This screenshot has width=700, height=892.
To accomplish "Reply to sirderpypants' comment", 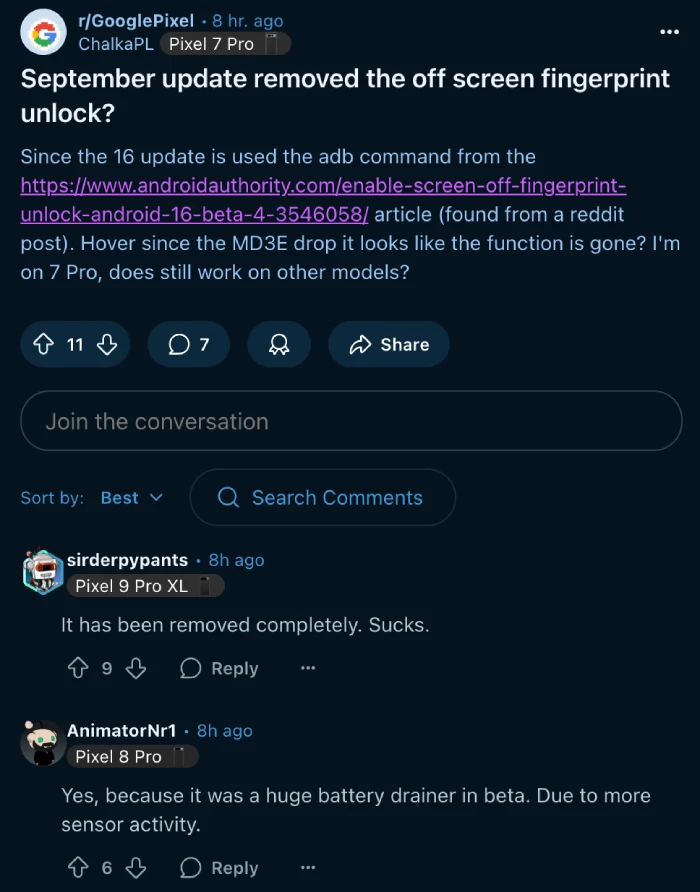I will [x=219, y=669].
